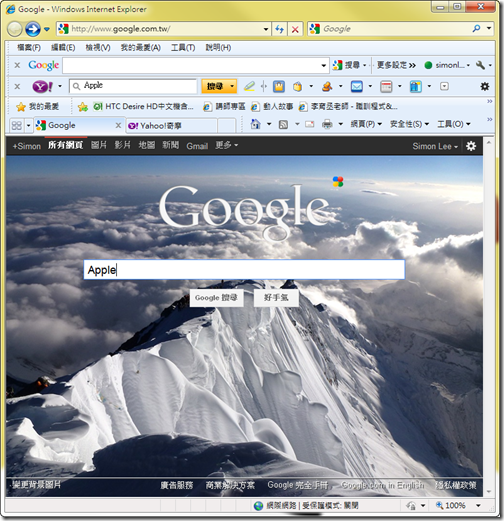The height and width of the screenshot is (521, 504).
Task: Open the 圖片 images link
Action: 99,145
